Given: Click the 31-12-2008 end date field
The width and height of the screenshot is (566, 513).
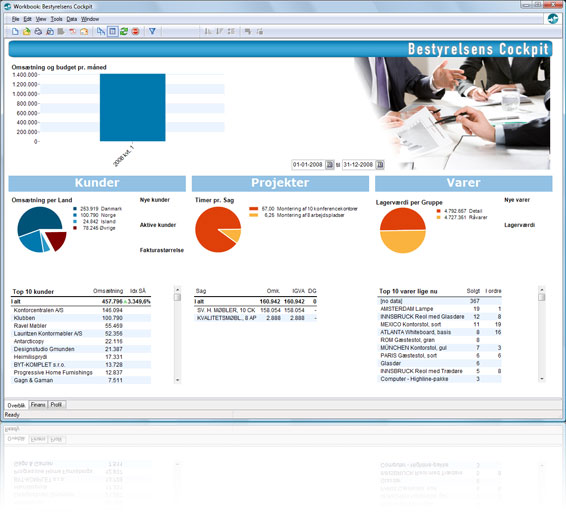Looking at the screenshot, I should point(358,165).
